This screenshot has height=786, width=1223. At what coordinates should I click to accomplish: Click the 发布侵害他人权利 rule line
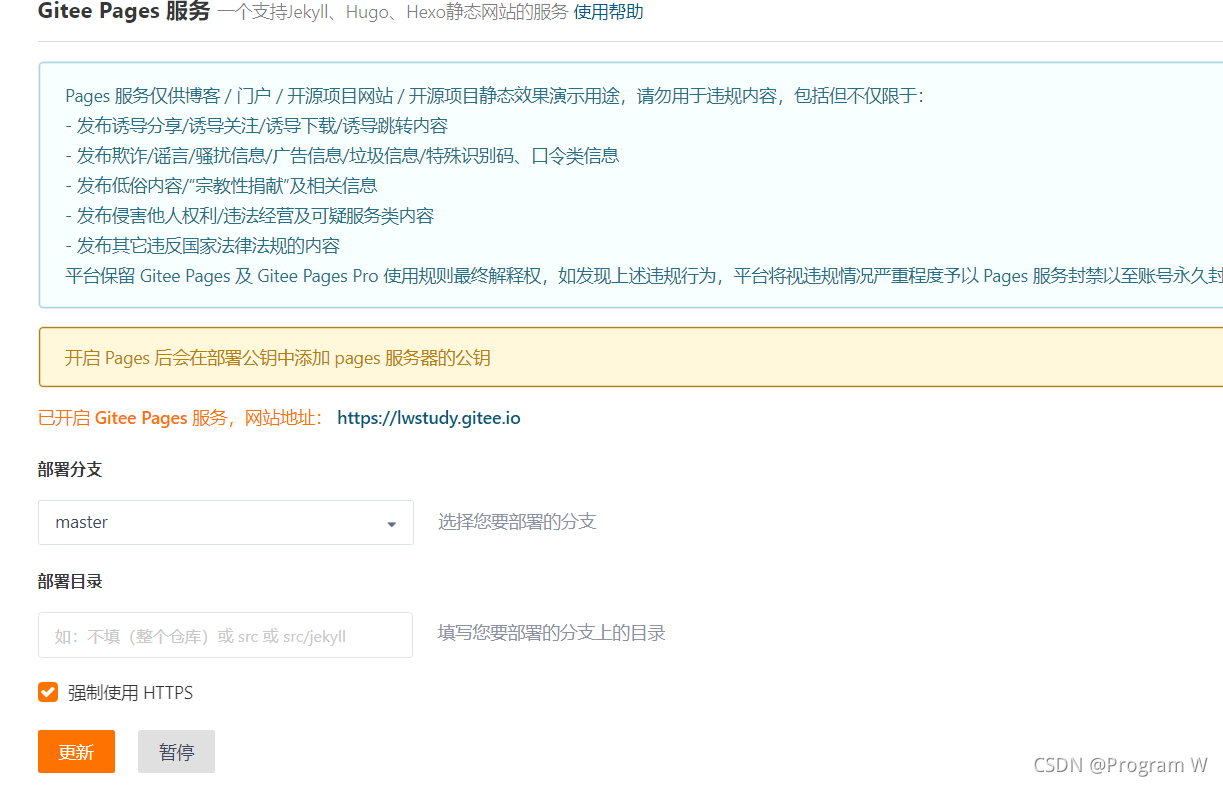click(249, 216)
